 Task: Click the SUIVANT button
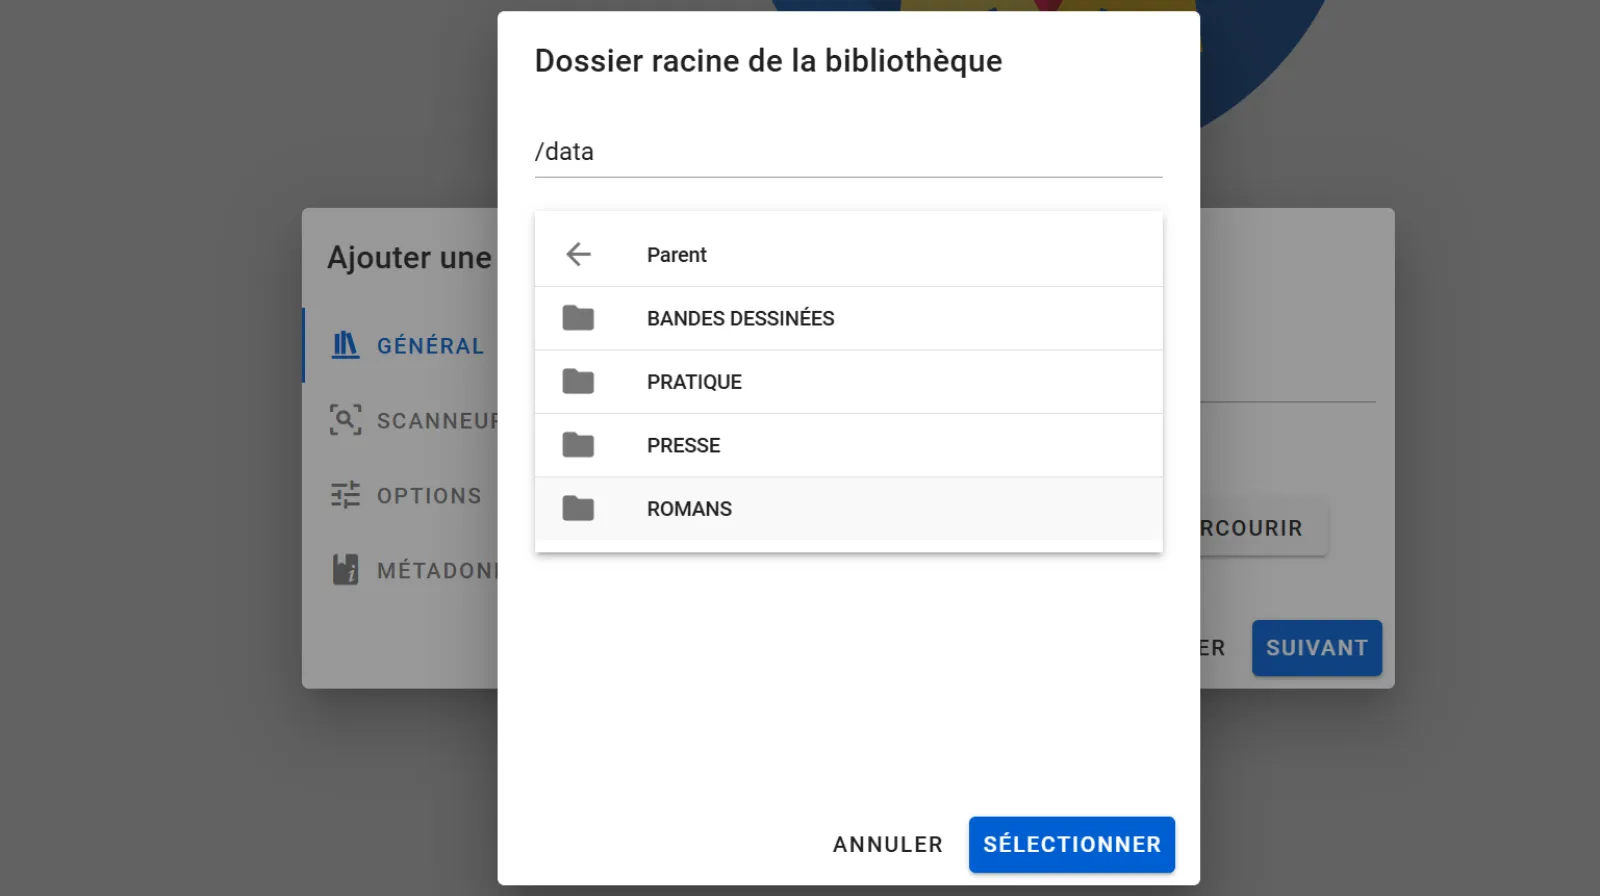pos(1316,648)
